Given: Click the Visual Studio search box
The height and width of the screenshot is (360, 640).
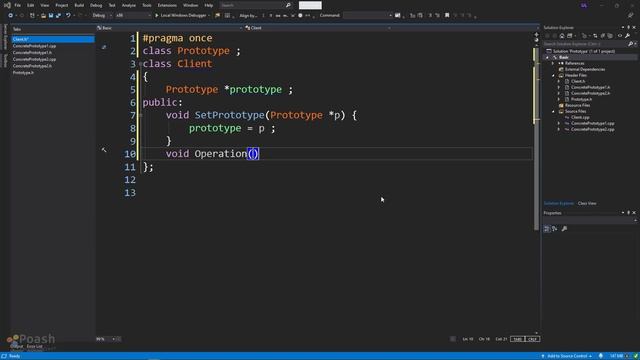Looking at the screenshot, I should 256,5.
